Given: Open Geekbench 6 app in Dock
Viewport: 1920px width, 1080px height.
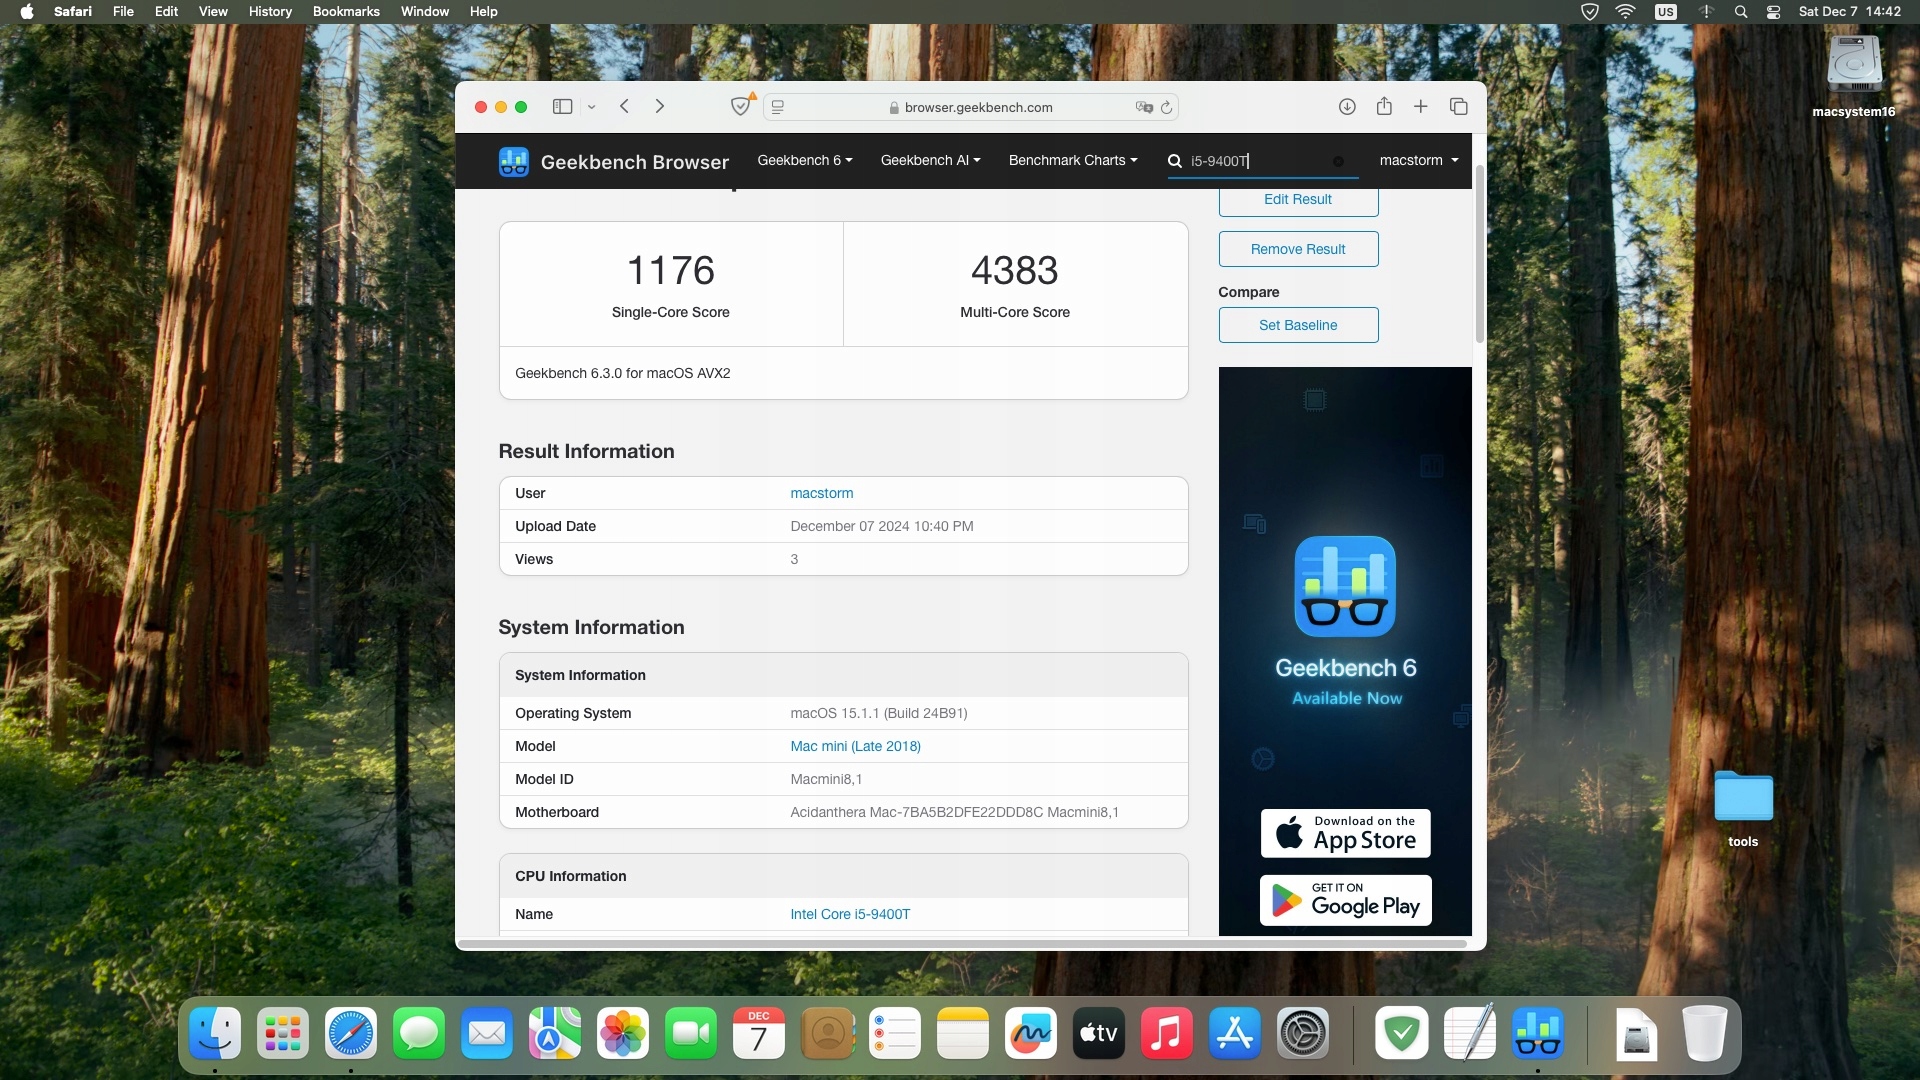Looking at the screenshot, I should [x=1537, y=1033].
